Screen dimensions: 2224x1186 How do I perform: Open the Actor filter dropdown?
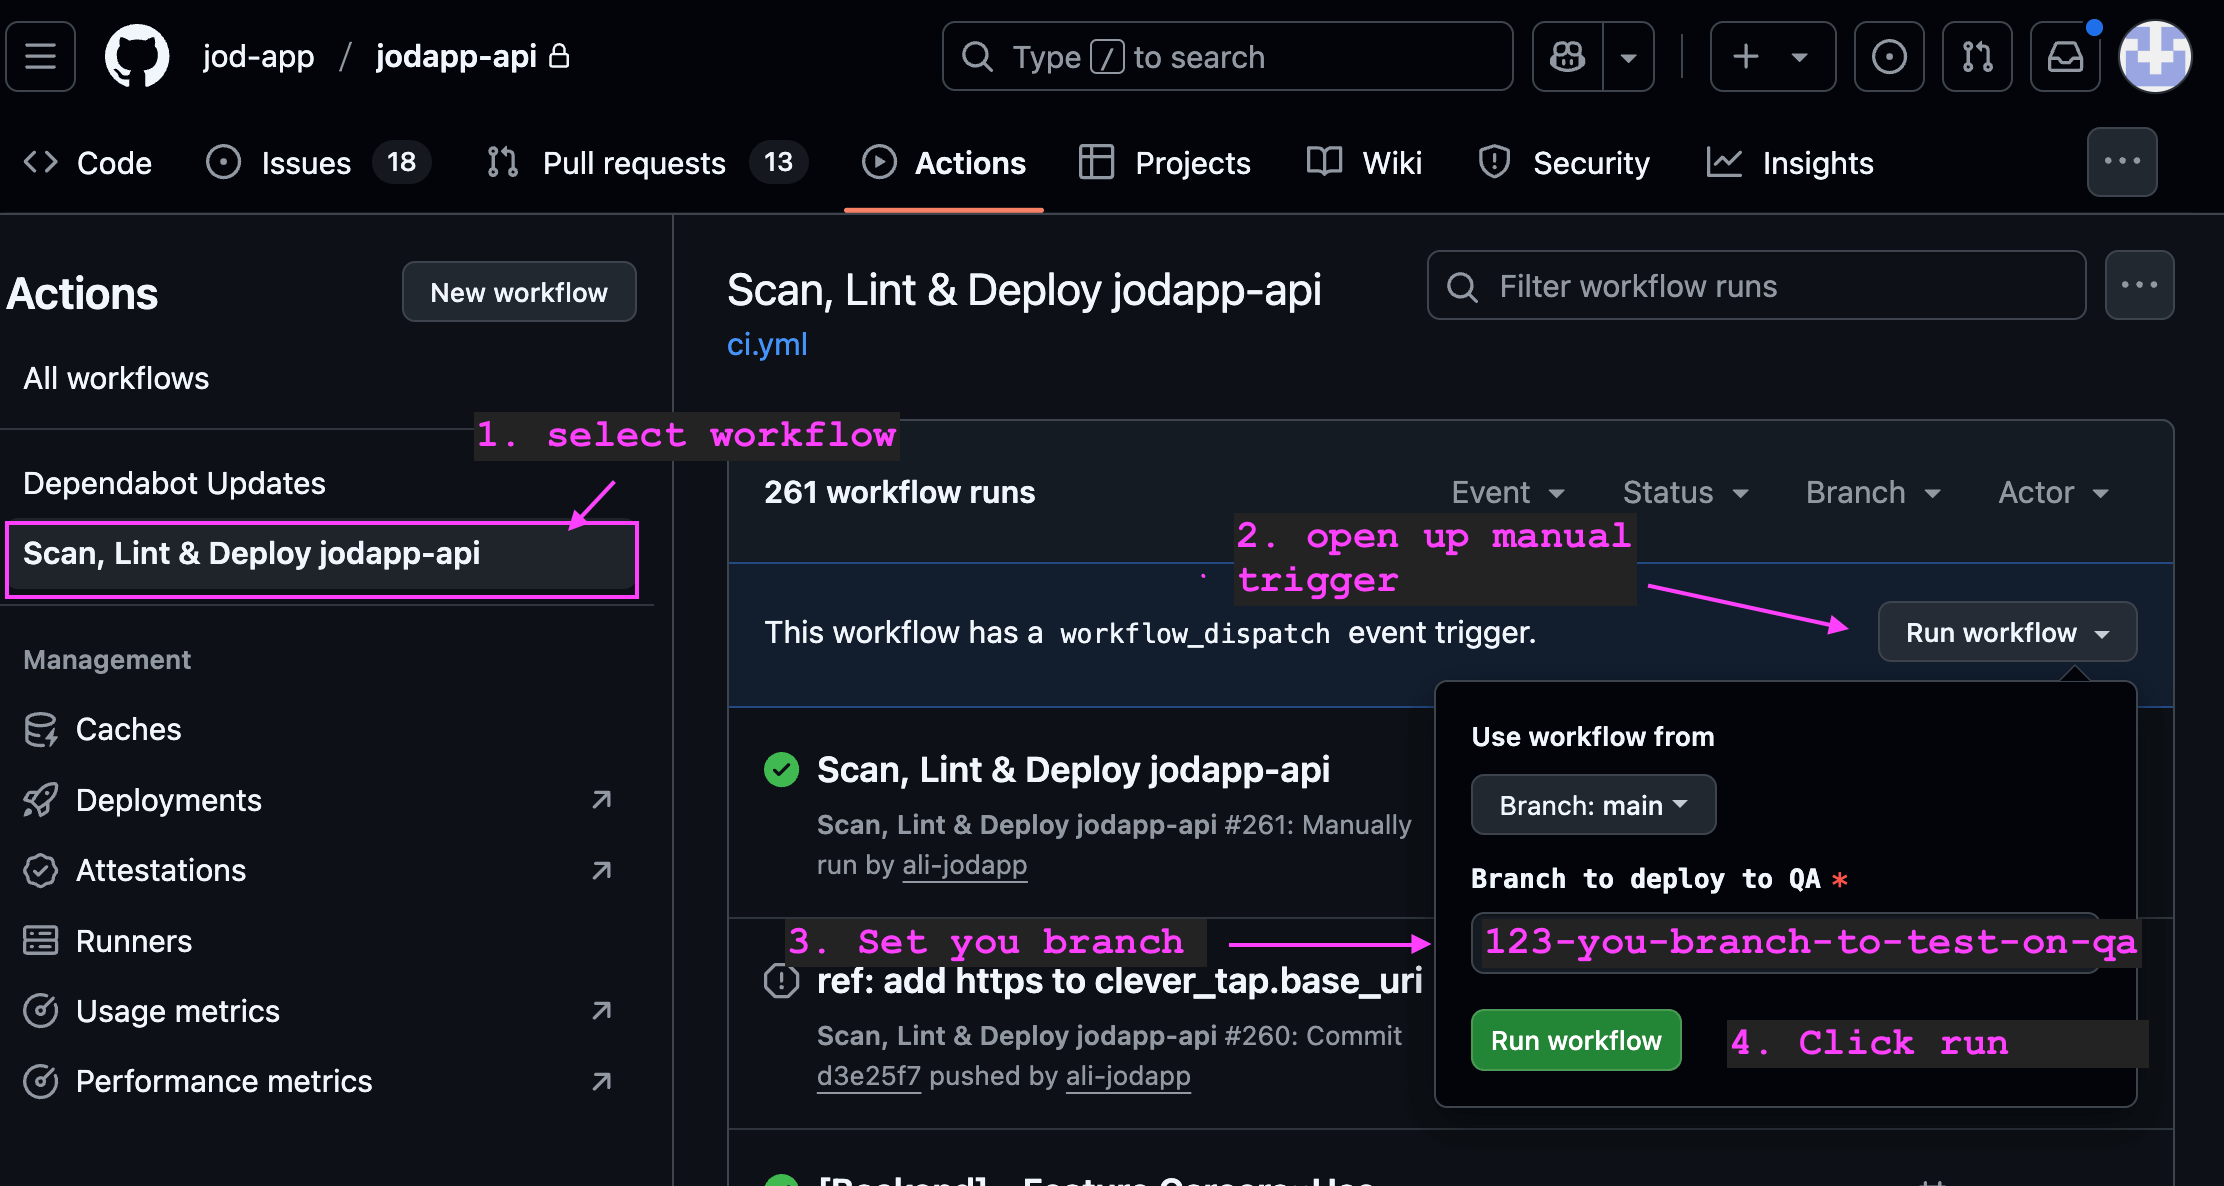coord(2053,492)
